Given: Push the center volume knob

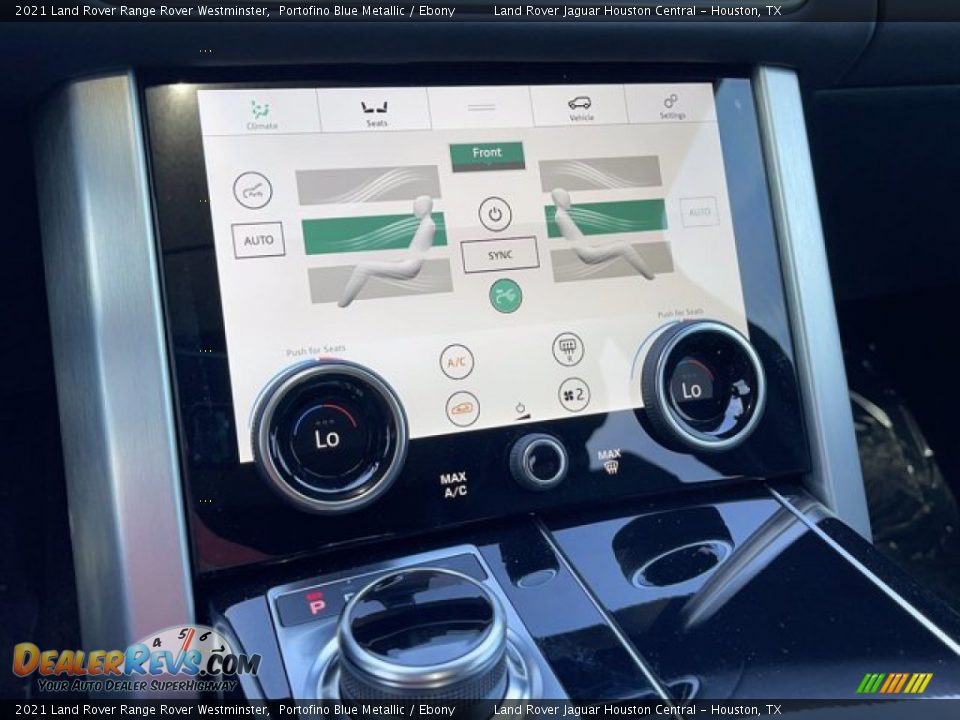Looking at the screenshot, I should (539, 462).
